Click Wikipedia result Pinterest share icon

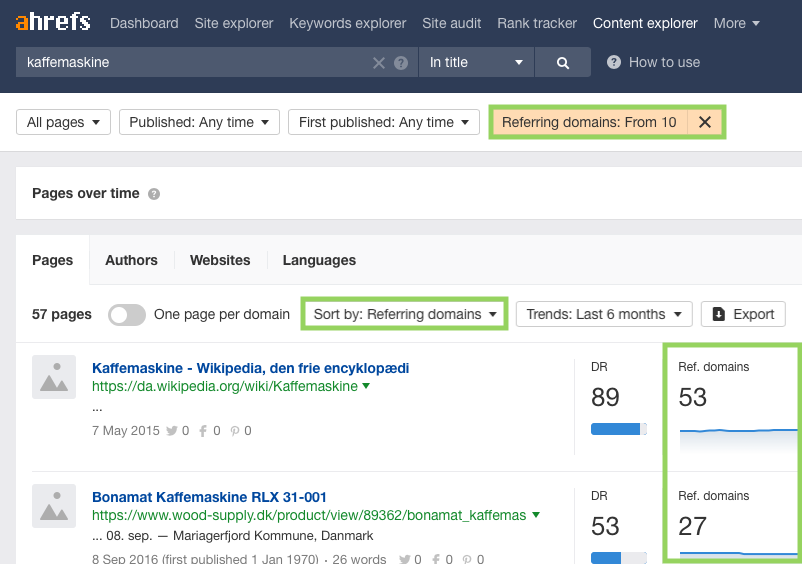click(x=235, y=431)
